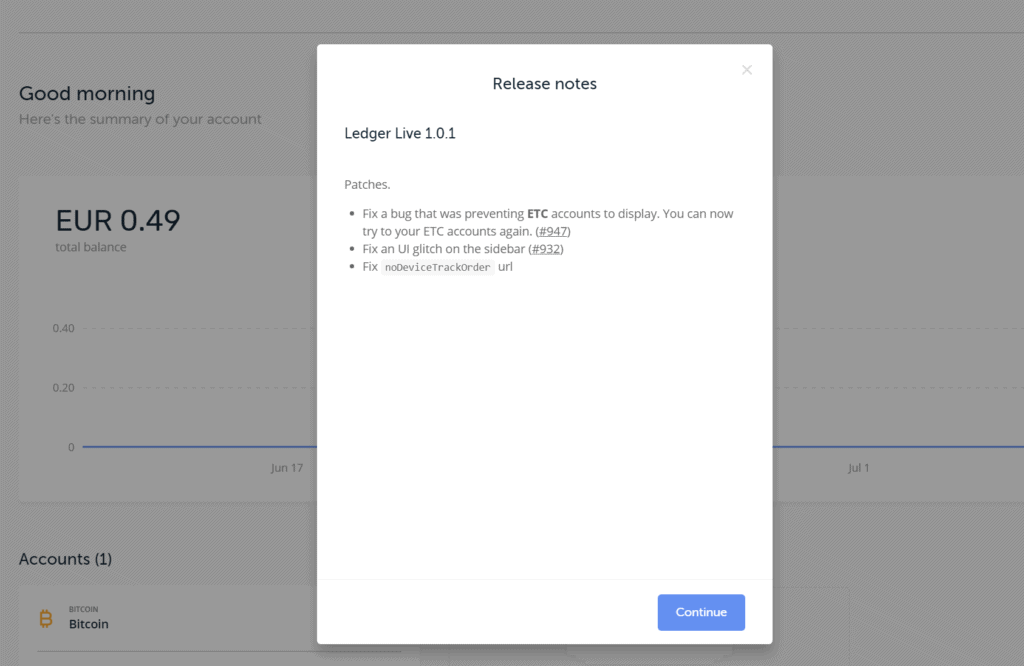Click the Continue button
1024x666 pixels.
[x=701, y=612]
